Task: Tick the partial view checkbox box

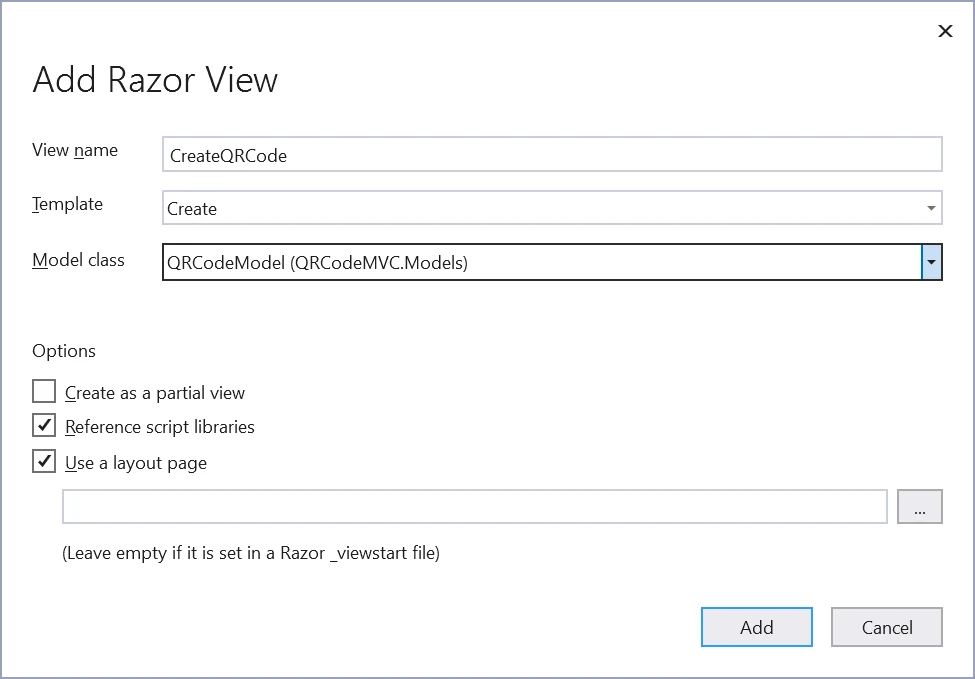Action: point(44,391)
